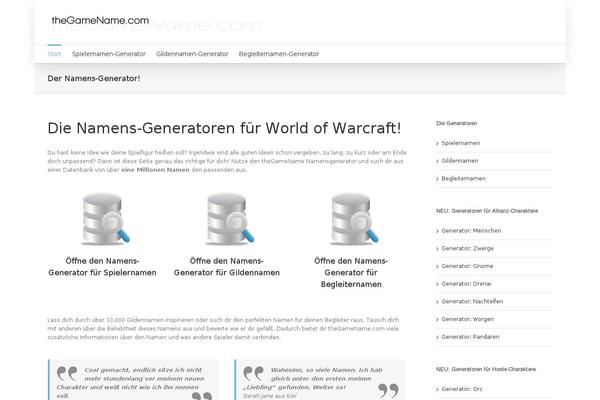Click bold 'eine Millionen Namen' text

155,170
